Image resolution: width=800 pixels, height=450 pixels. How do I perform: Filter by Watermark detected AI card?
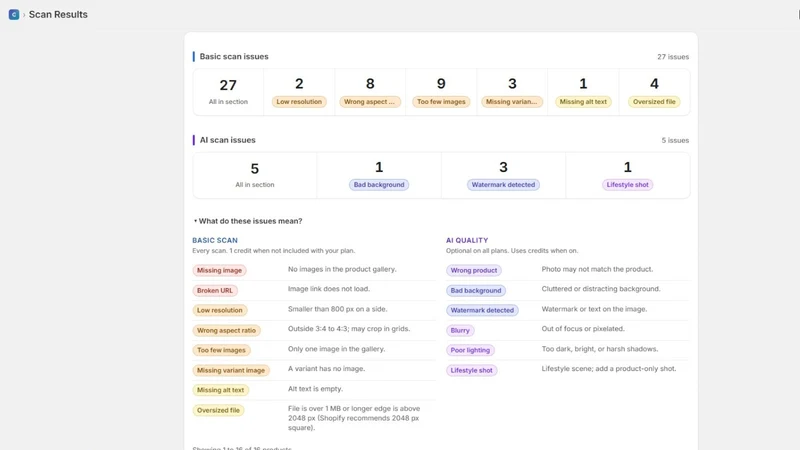tap(503, 175)
